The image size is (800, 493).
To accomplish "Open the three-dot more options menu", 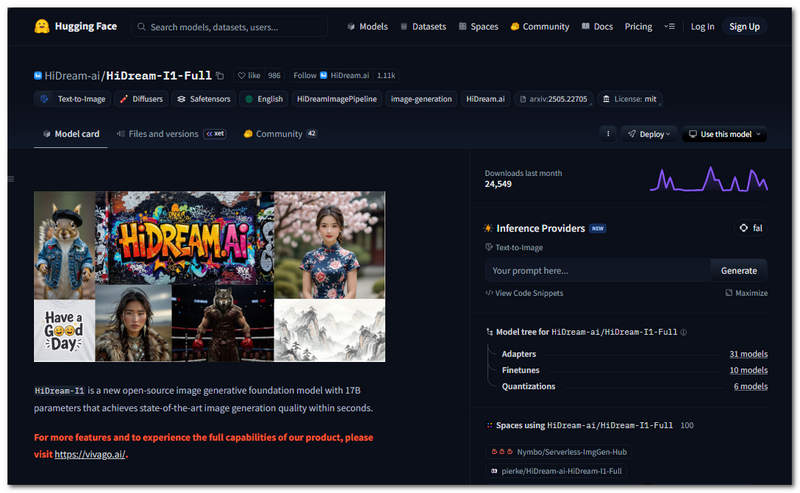I will [x=608, y=134].
